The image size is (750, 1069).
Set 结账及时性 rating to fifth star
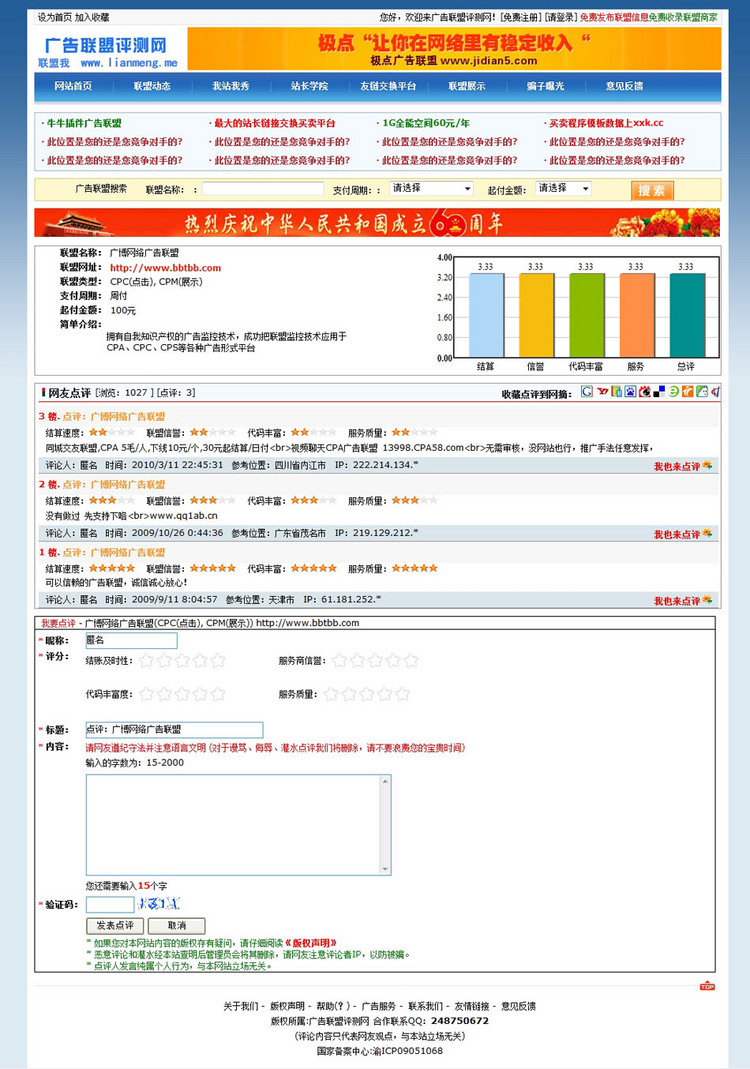218,660
